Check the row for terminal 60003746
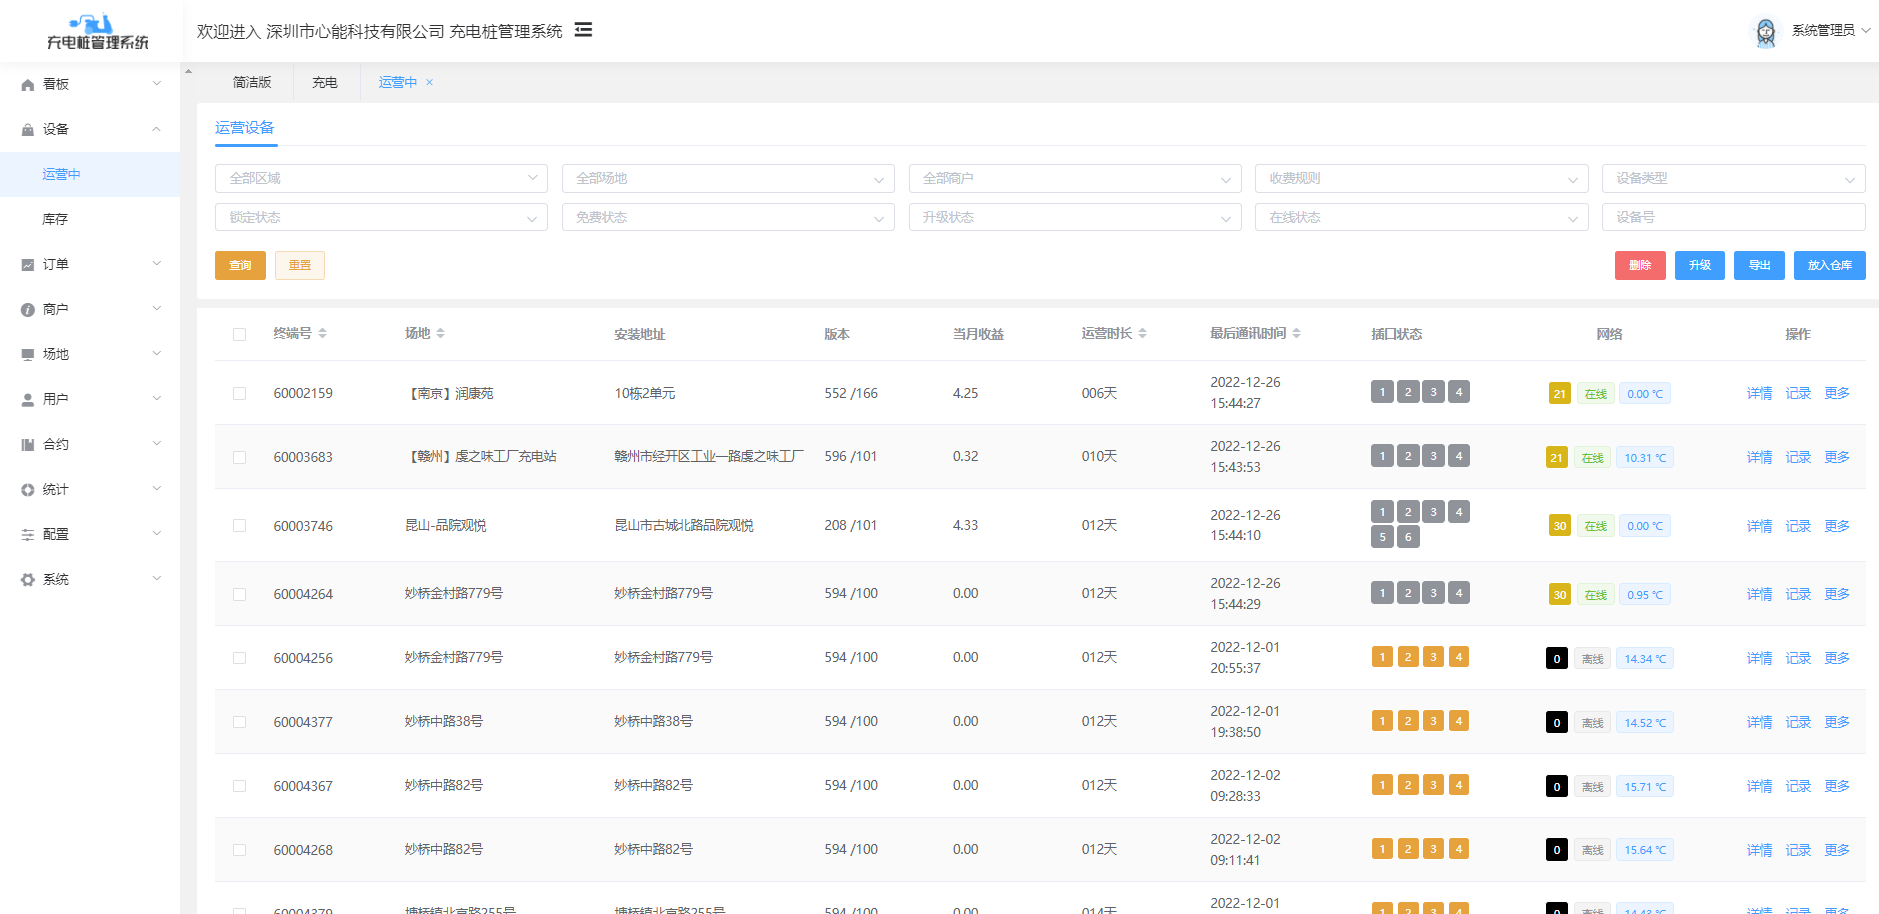1879x914 pixels. tap(239, 526)
